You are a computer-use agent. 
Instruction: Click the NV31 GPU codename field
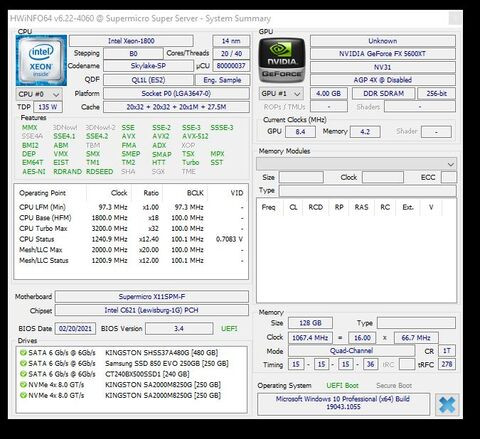383,67
